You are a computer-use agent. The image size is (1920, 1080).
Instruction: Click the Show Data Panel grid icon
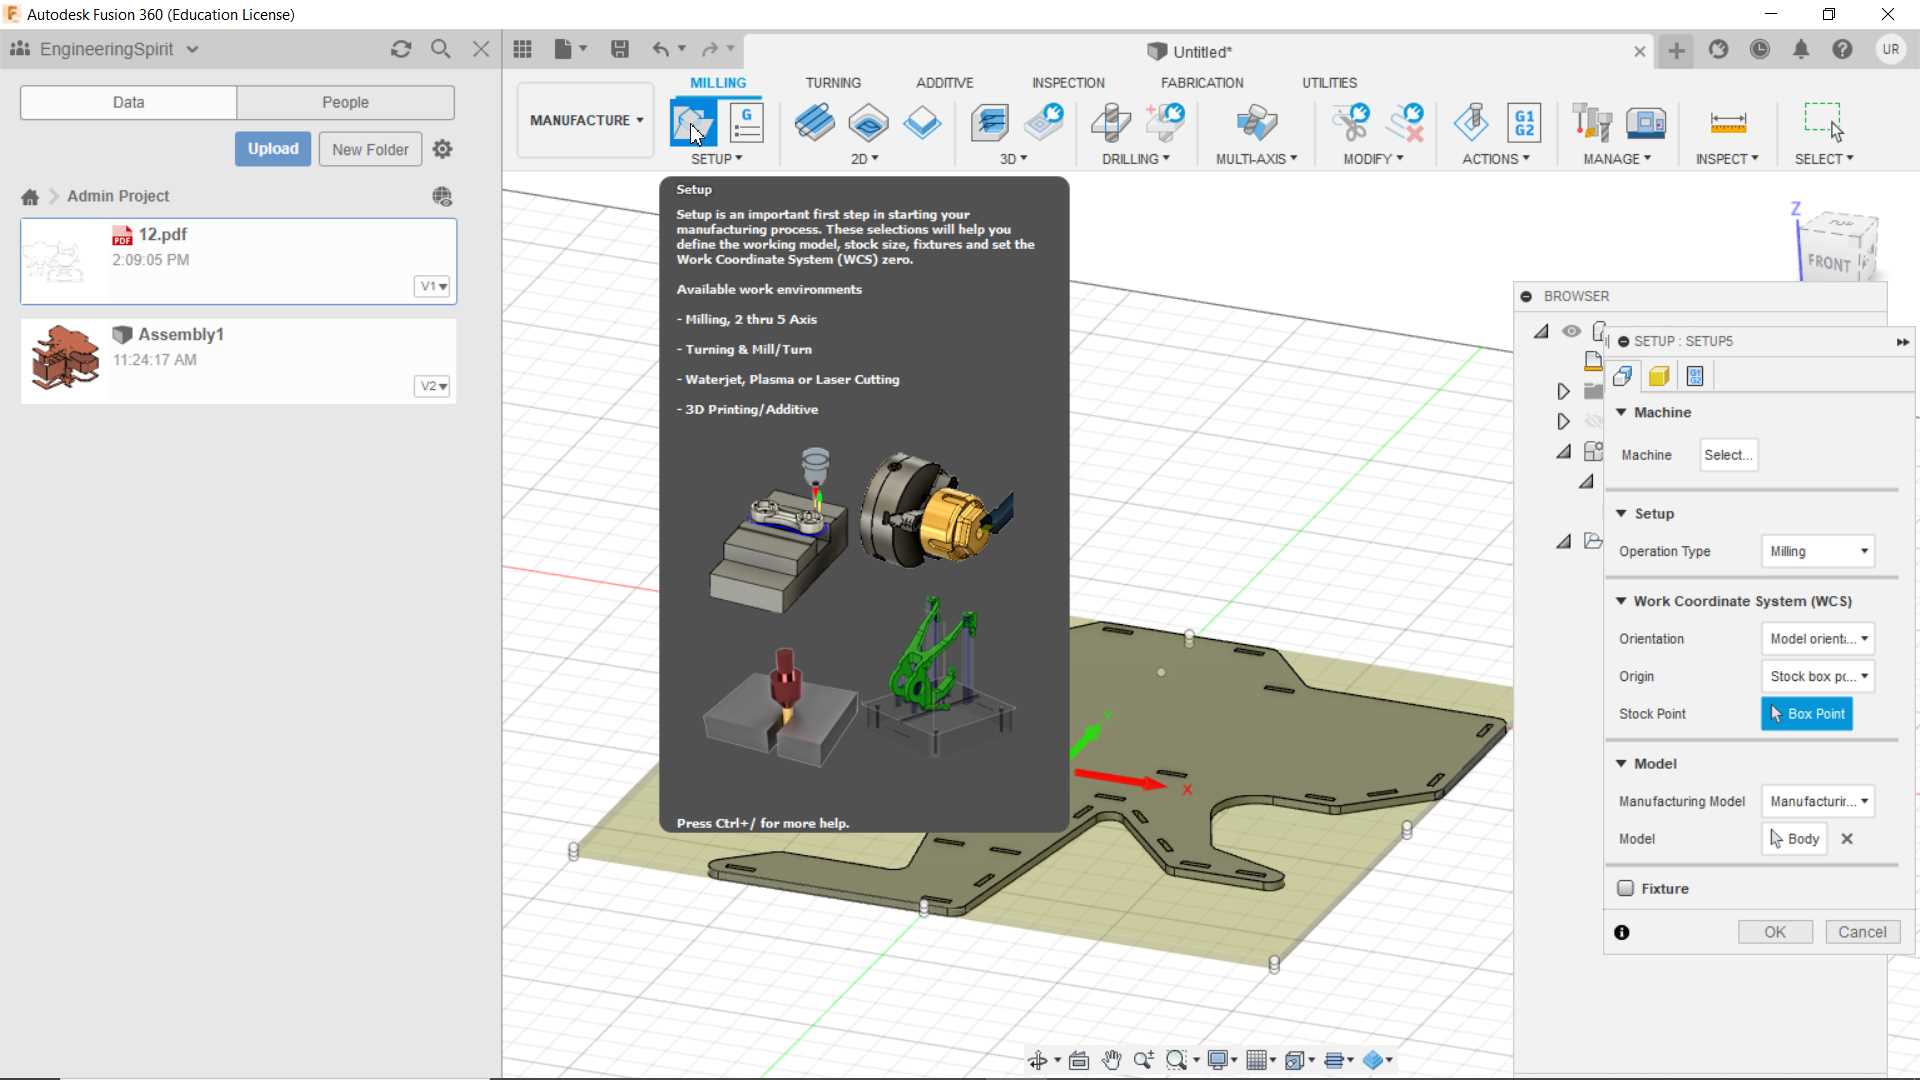(522, 49)
